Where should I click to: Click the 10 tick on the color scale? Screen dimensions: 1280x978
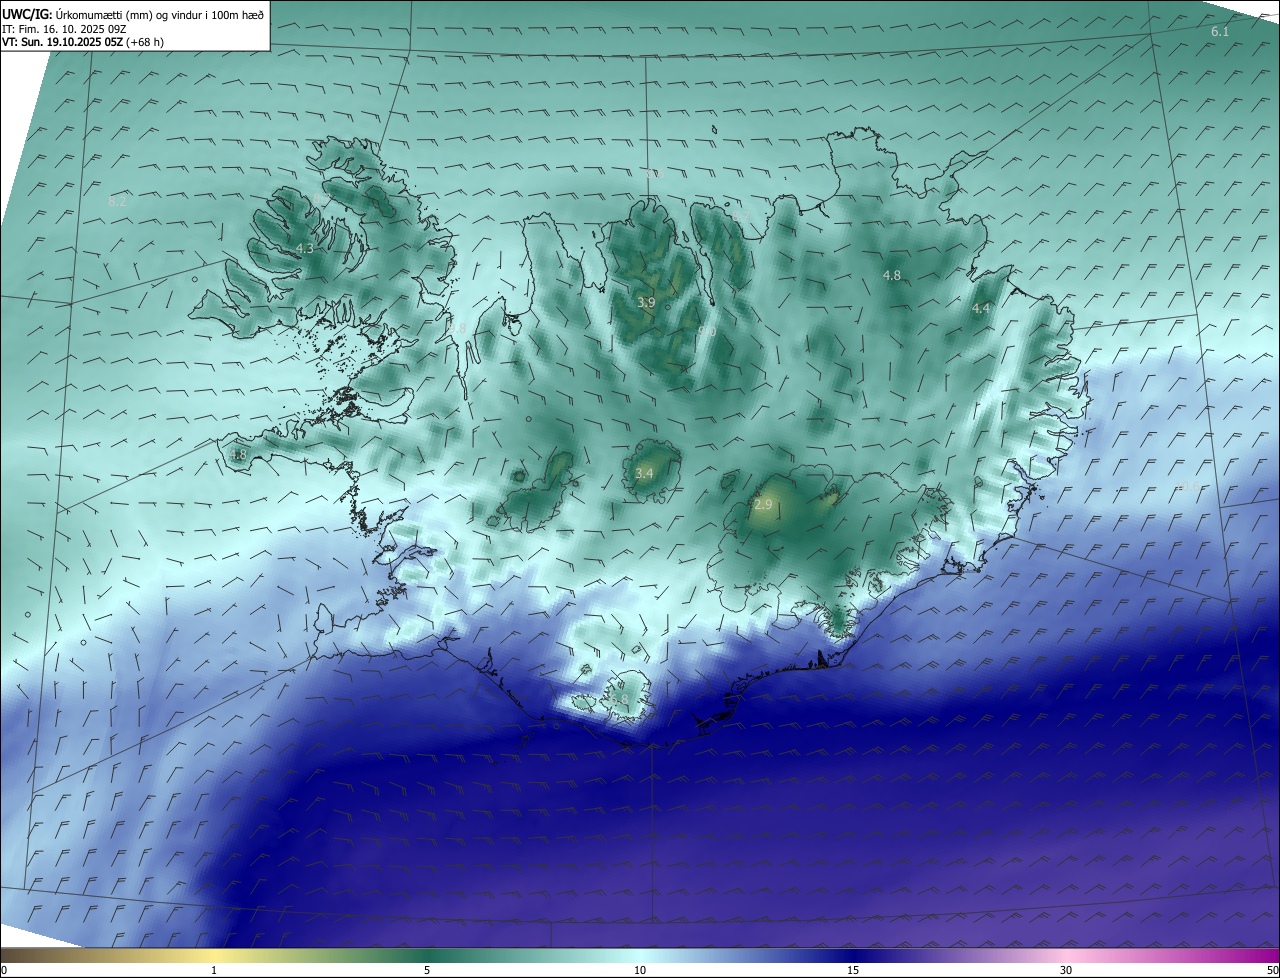tap(640, 970)
